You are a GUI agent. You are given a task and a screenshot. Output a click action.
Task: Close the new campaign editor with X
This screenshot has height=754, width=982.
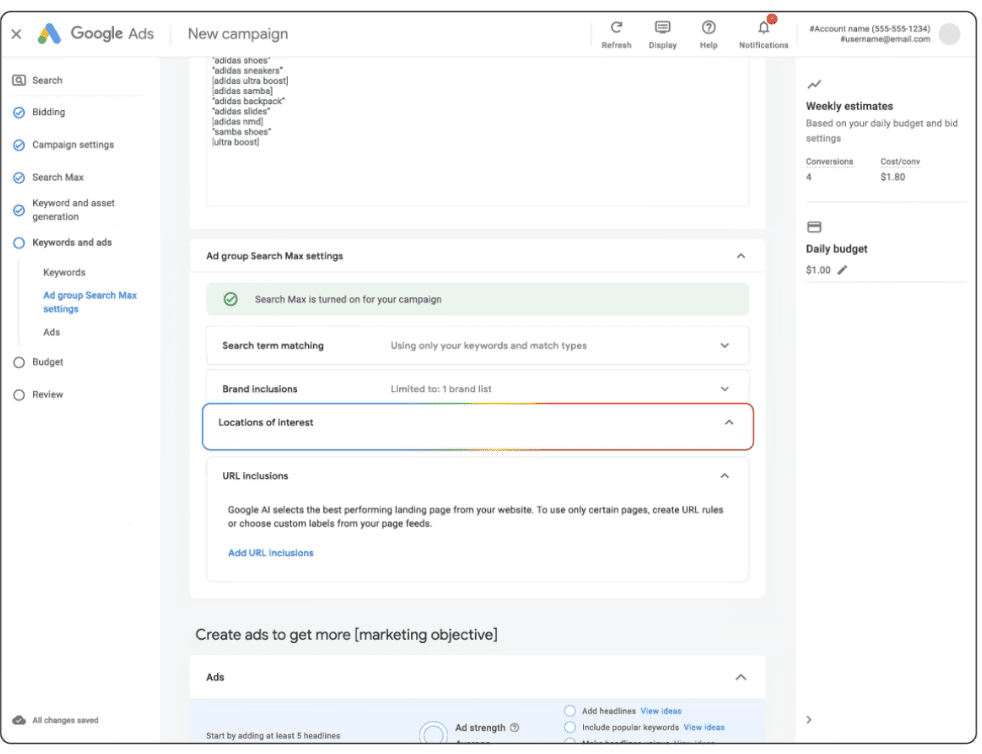(16, 34)
